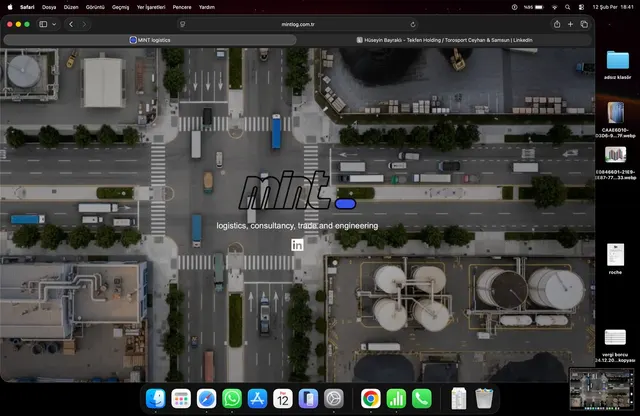Open the document stack in the Dock
The width and height of the screenshot is (640, 416).
coord(459,398)
